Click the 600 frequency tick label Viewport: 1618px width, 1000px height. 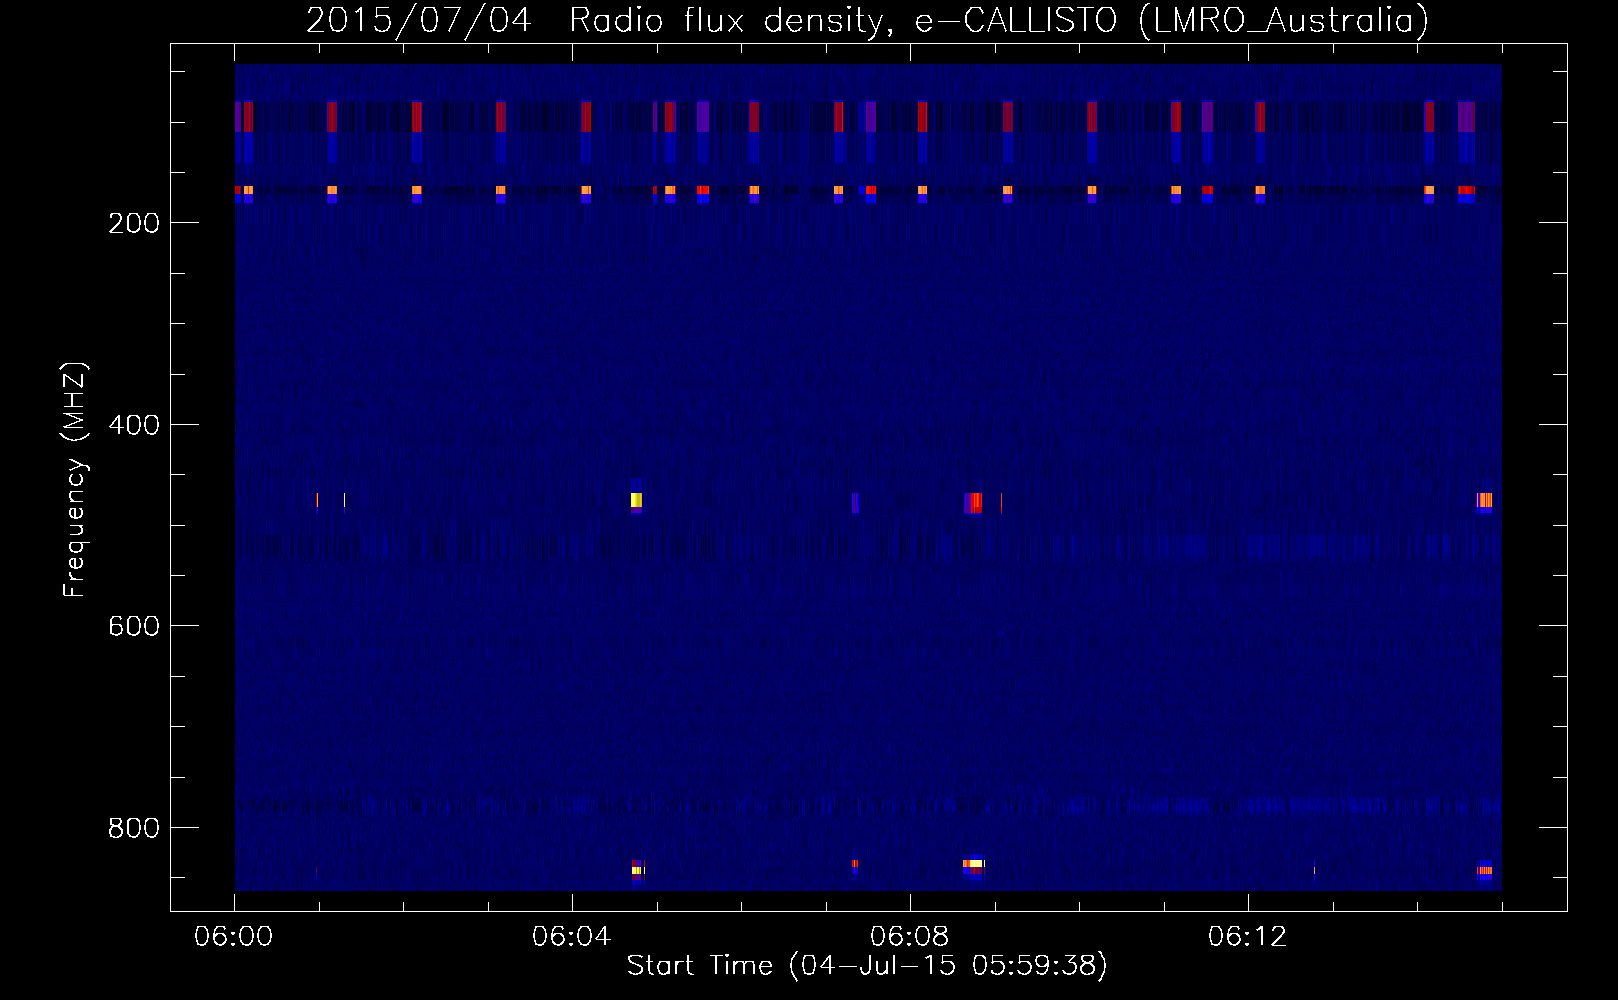click(134, 626)
